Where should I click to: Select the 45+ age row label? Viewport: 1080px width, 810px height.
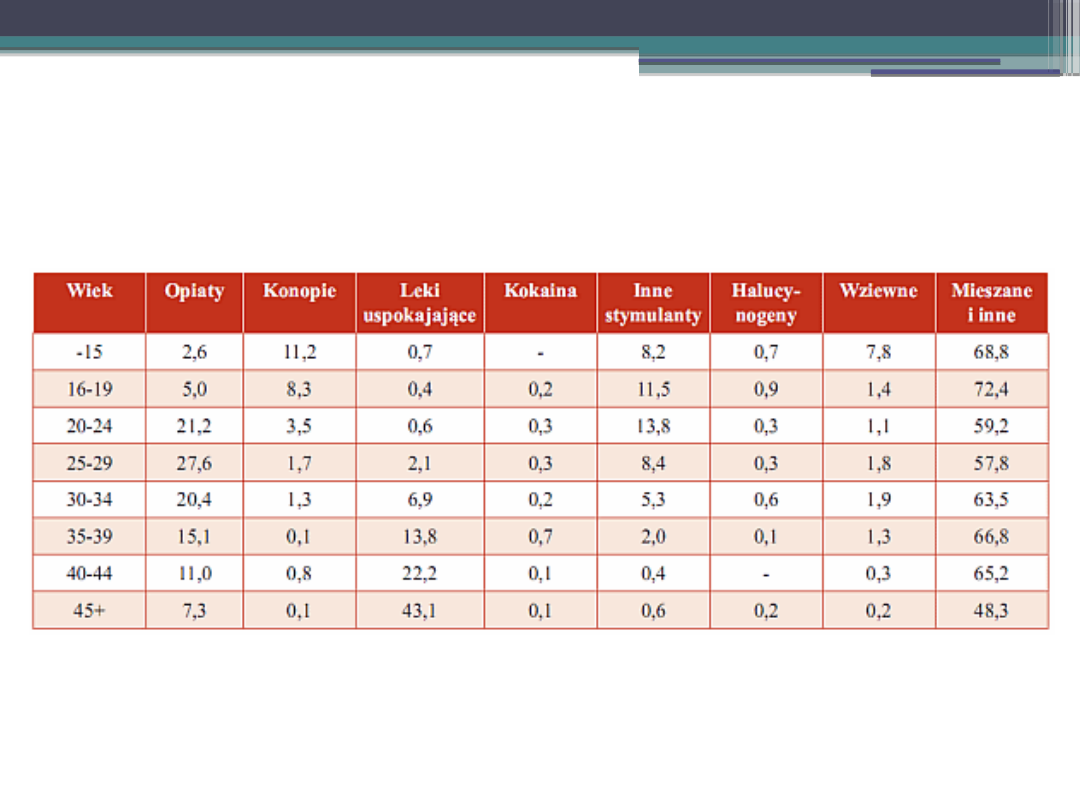(89, 611)
